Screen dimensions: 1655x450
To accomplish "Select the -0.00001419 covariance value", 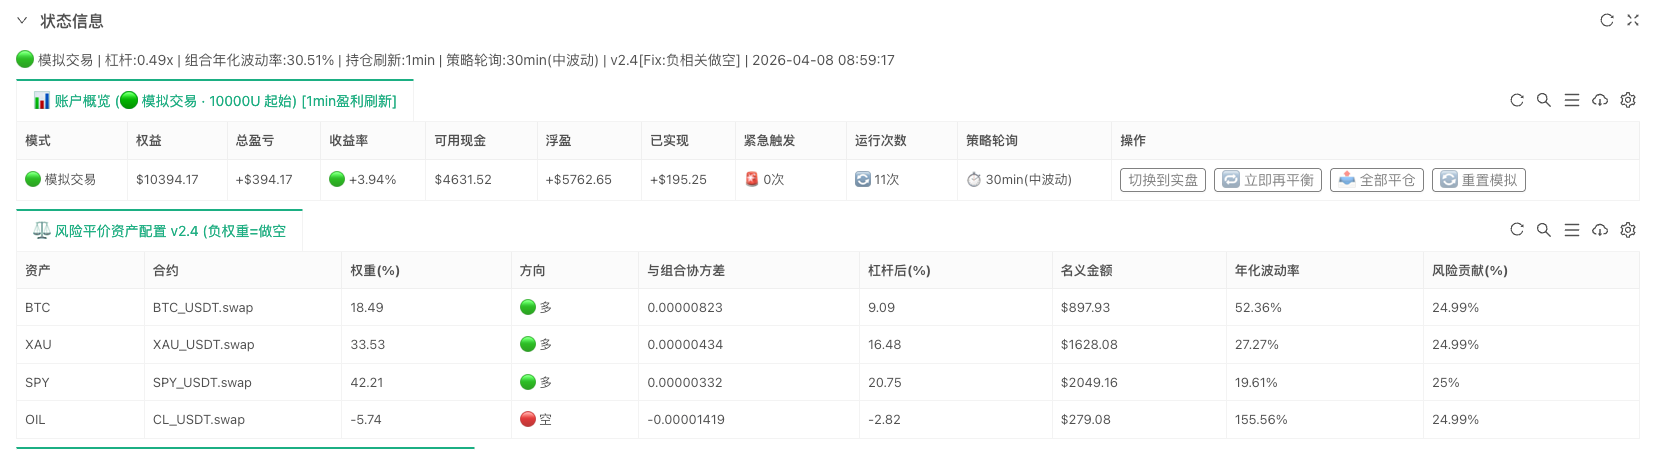I will (686, 420).
